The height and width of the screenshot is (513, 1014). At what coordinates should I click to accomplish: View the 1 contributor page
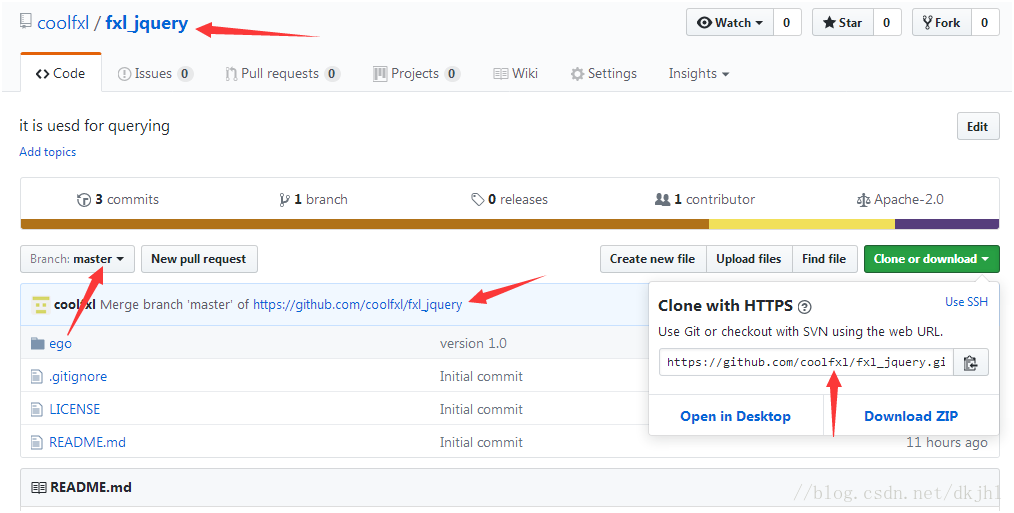pyautogui.click(x=705, y=200)
